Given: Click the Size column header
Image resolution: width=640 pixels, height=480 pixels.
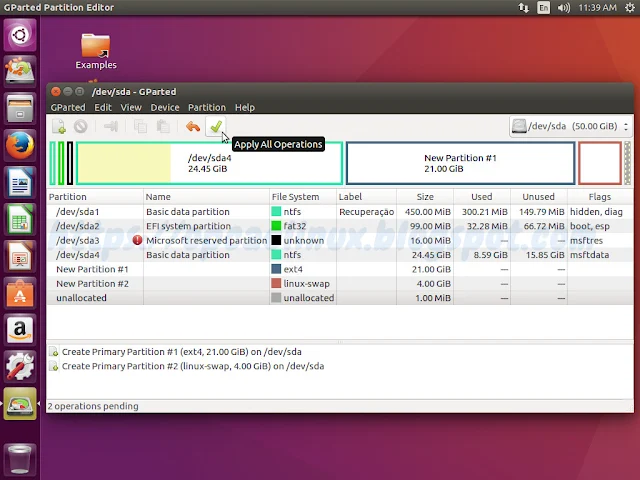Looking at the screenshot, I should click(x=425, y=197).
